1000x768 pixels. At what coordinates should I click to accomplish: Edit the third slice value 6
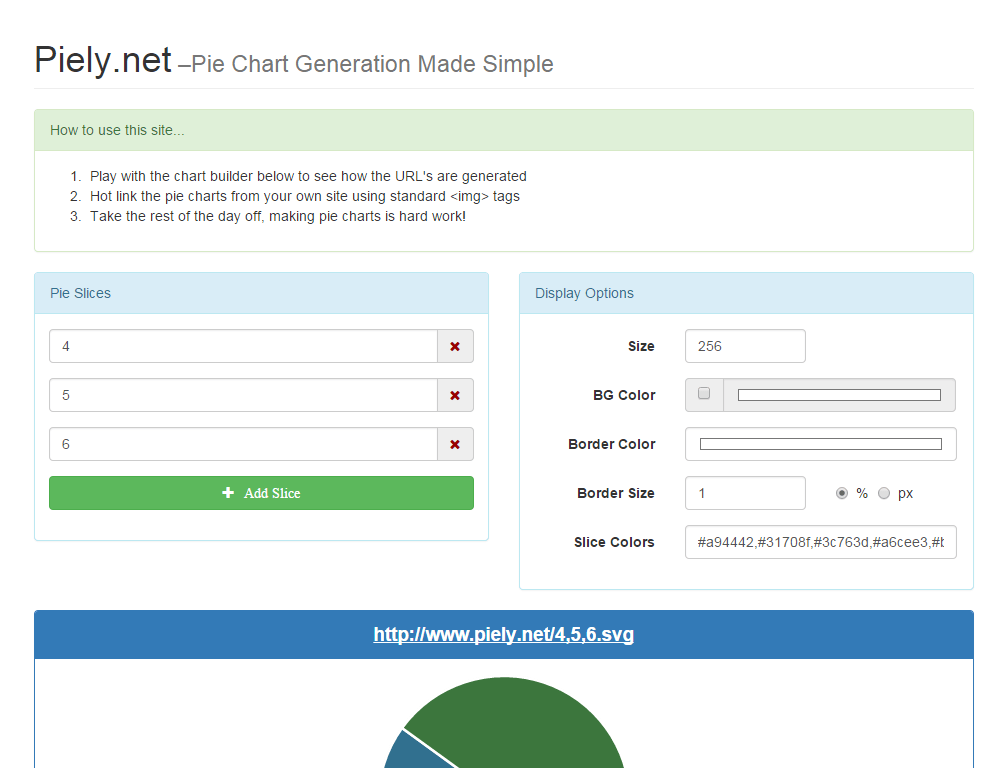coord(244,445)
